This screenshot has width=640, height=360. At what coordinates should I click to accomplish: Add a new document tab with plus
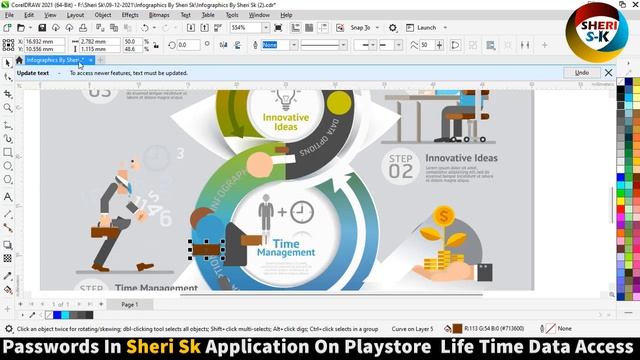click(100, 60)
